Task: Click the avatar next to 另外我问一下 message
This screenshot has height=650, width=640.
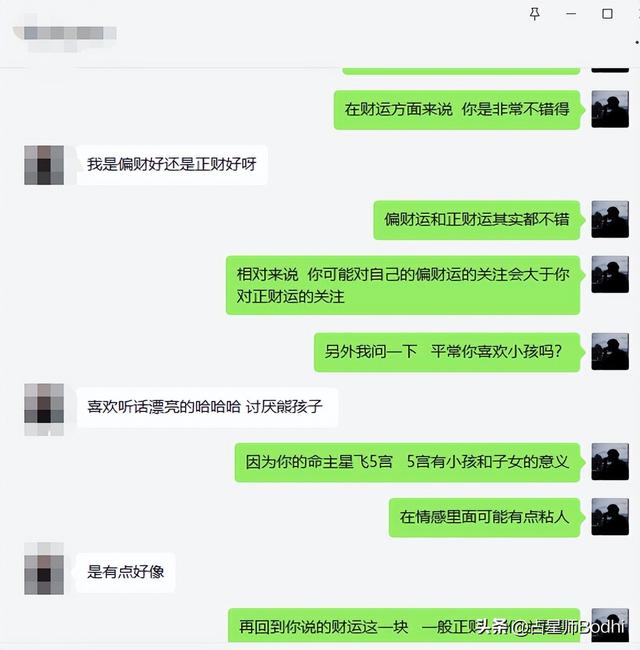Action: 610,352
